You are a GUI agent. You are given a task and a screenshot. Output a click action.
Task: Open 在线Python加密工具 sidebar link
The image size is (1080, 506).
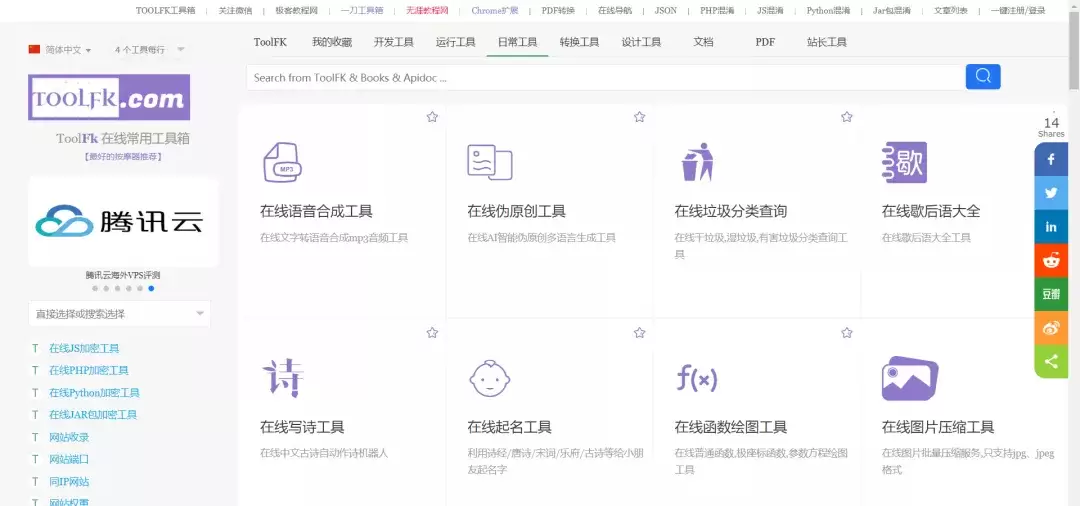[94, 392]
